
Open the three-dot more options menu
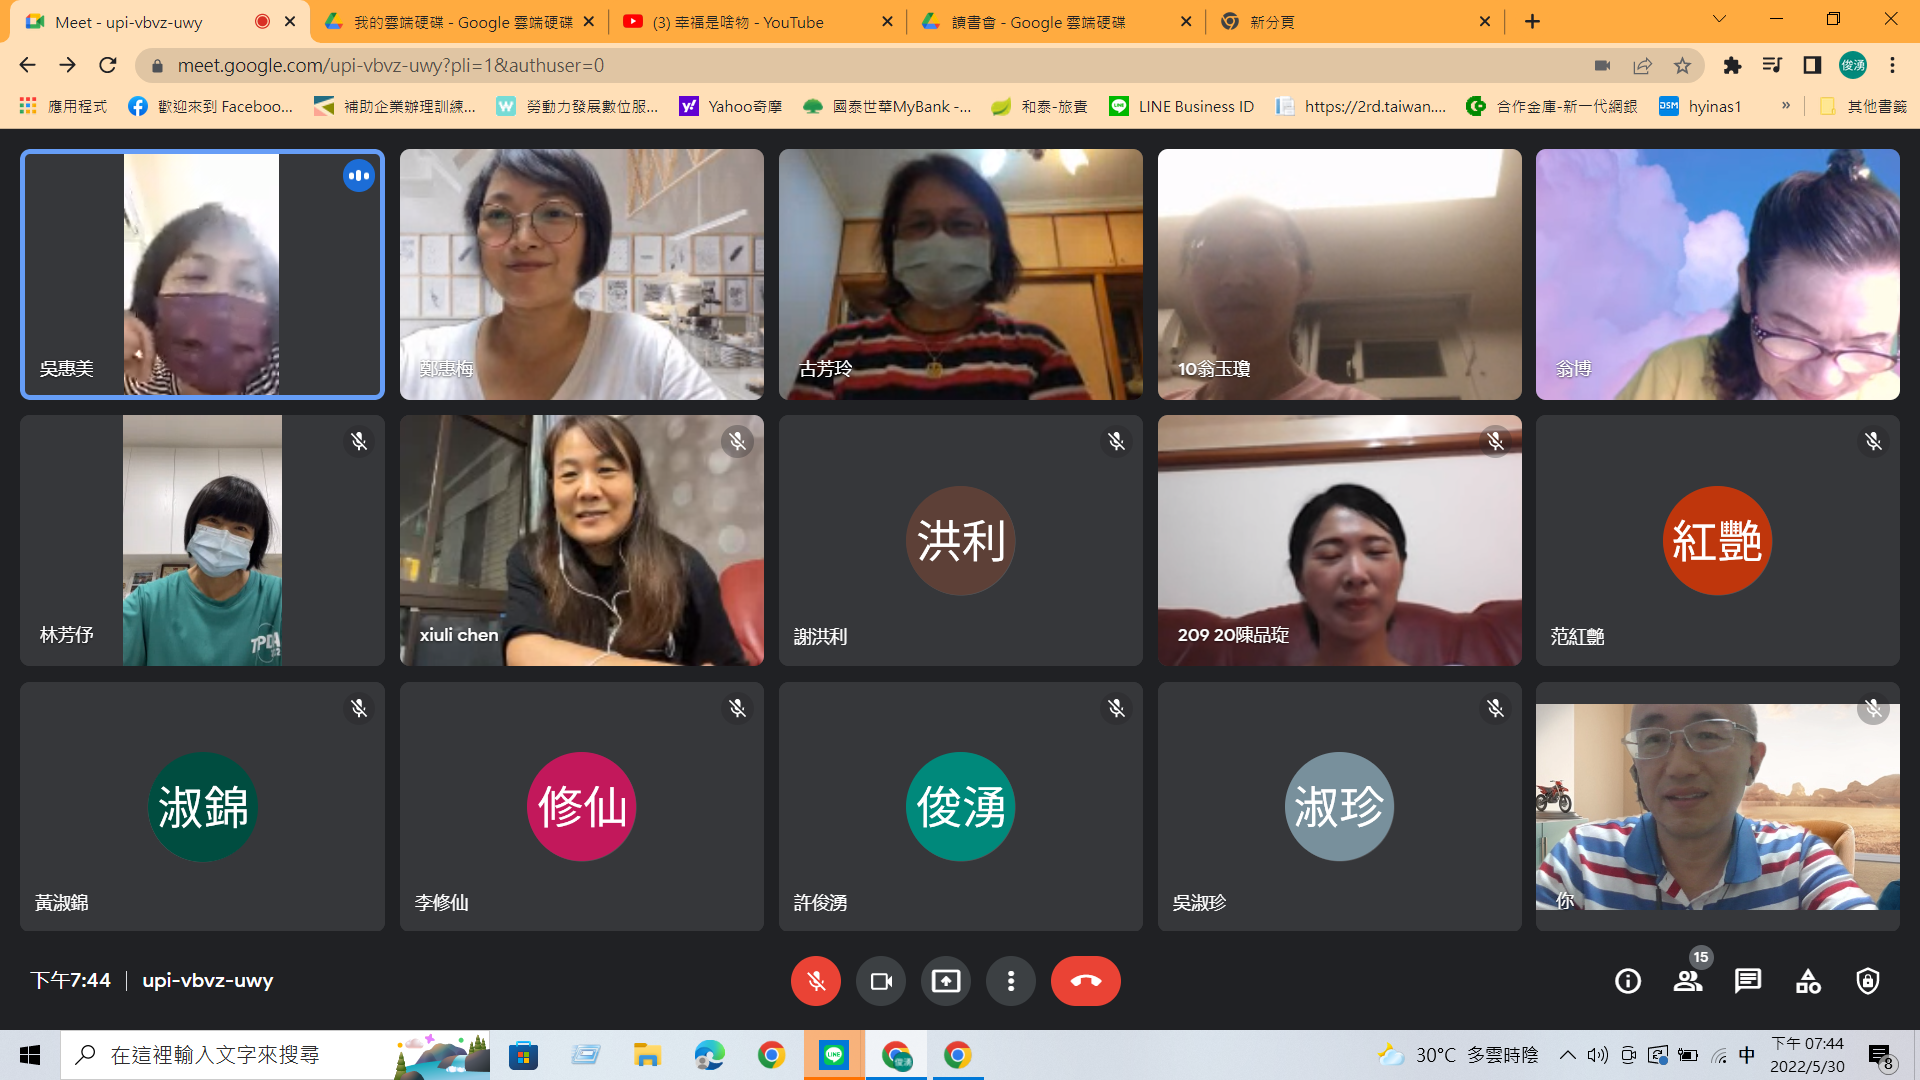coord(1011,981)
